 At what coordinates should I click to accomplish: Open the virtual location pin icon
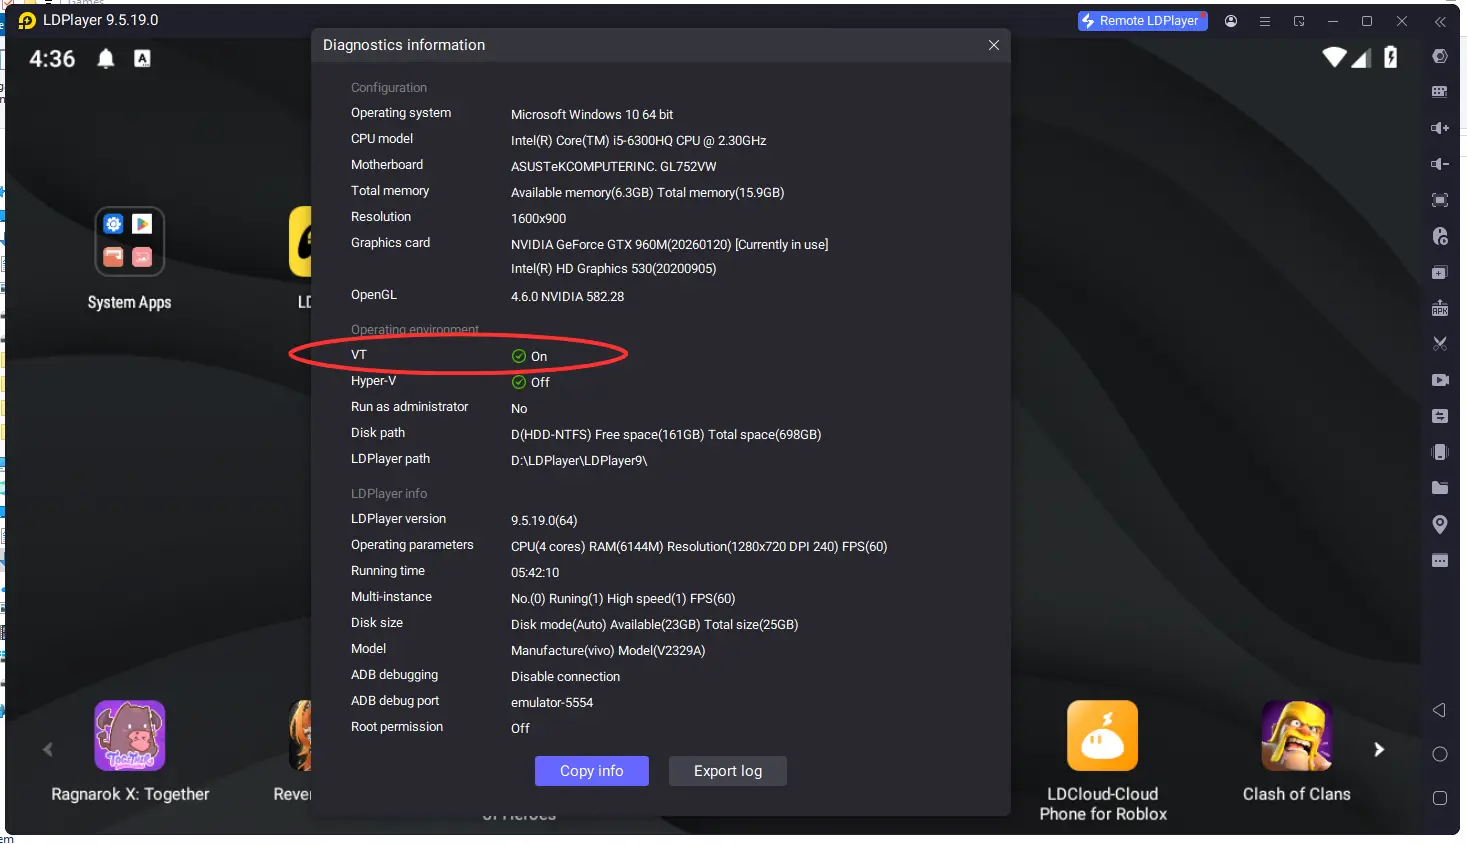coord(1439,524)
